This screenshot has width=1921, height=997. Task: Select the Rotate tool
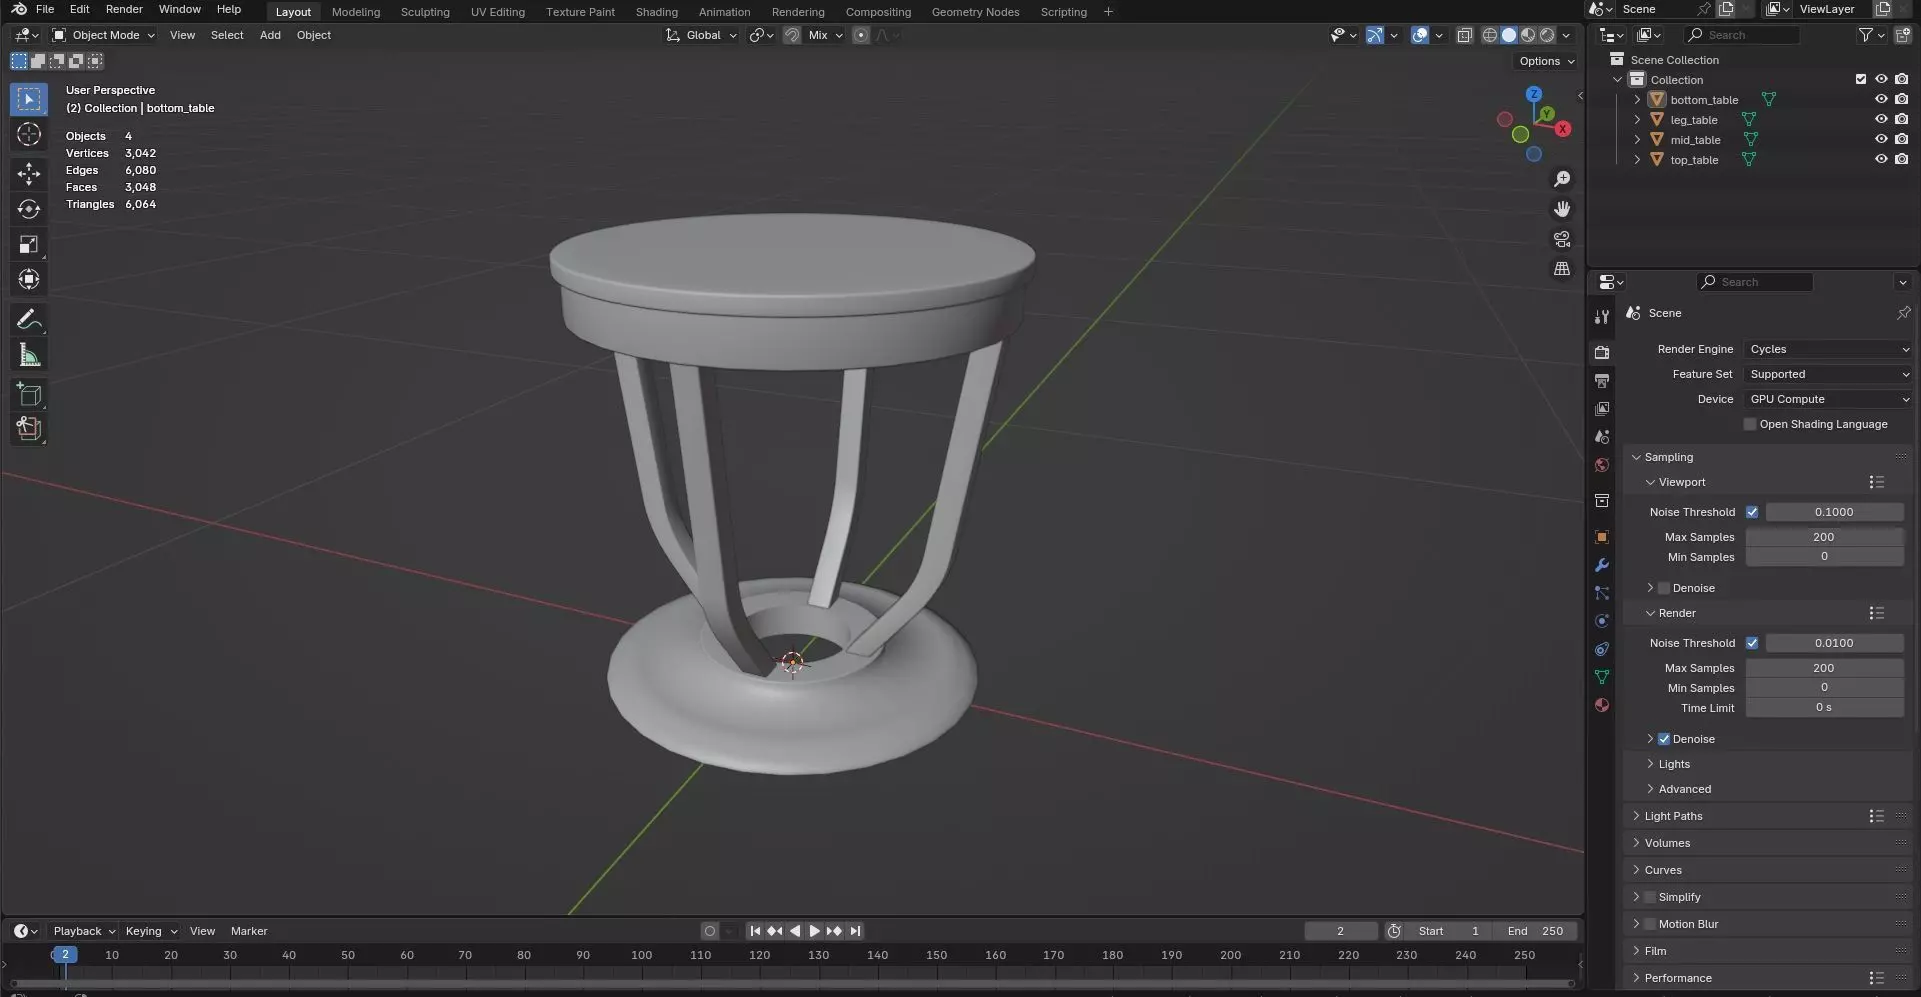(29, 209)
